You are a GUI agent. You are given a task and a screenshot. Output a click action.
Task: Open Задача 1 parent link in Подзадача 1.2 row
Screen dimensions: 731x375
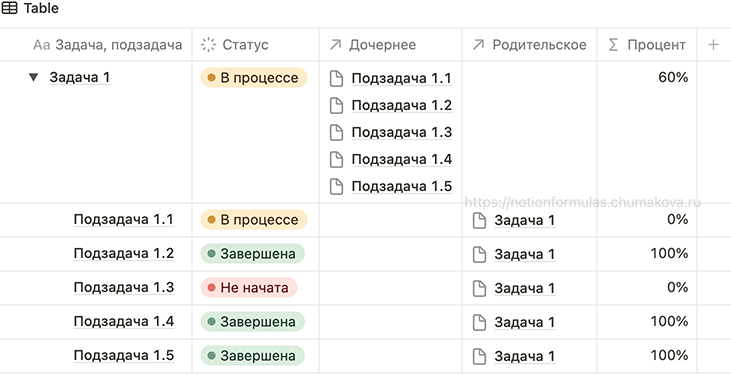525,254
